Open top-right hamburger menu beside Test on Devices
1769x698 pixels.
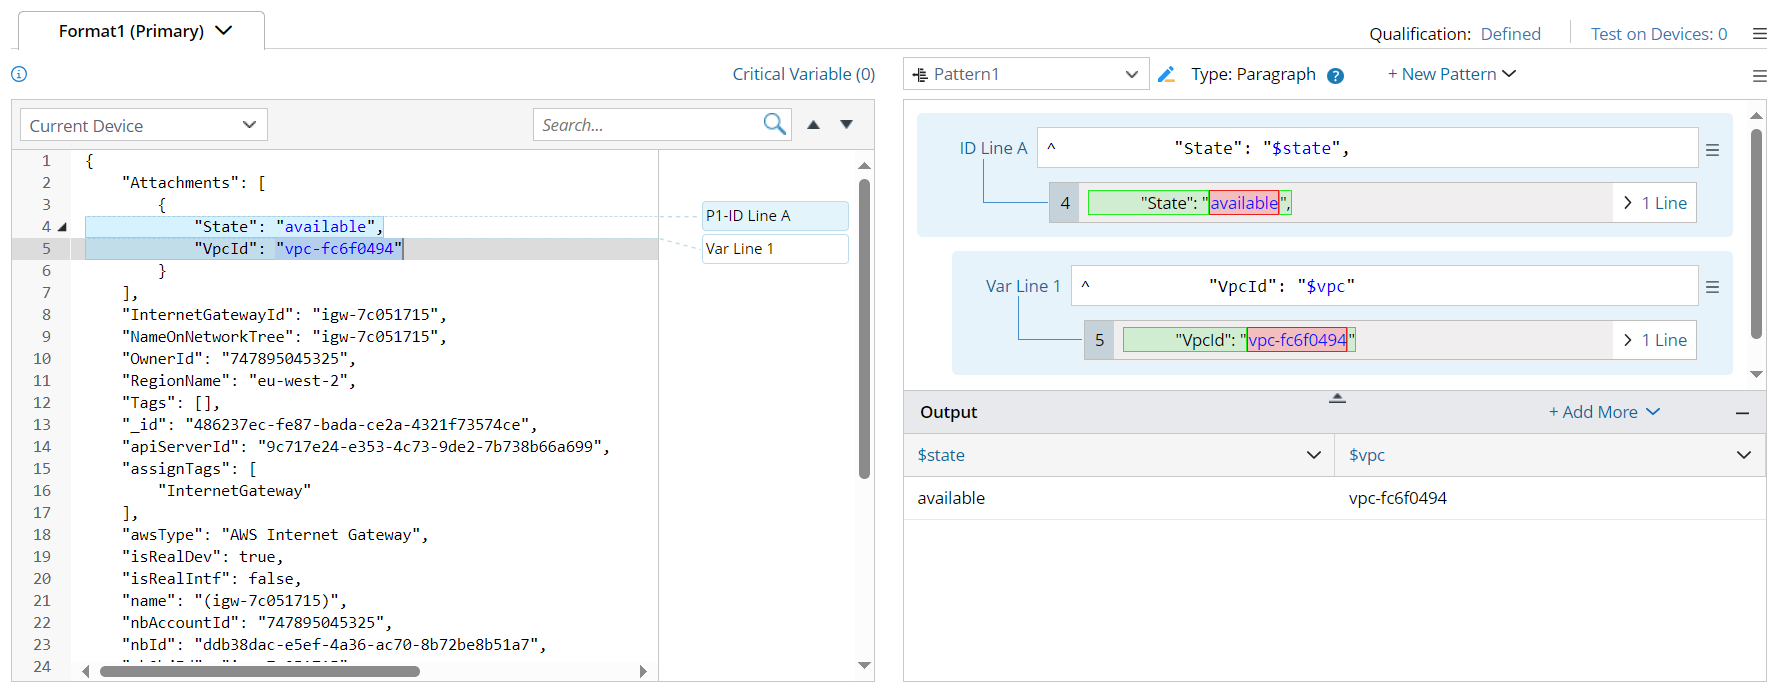coord(1759,34)
